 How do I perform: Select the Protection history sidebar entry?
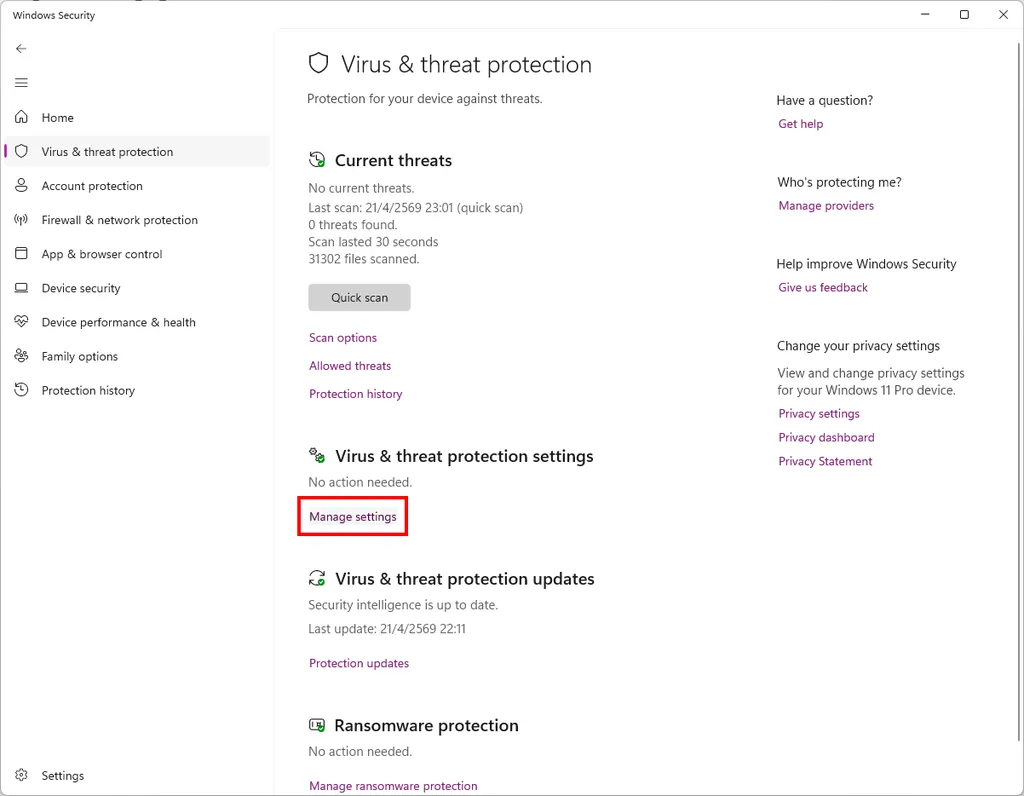click(x=87, y=390)
